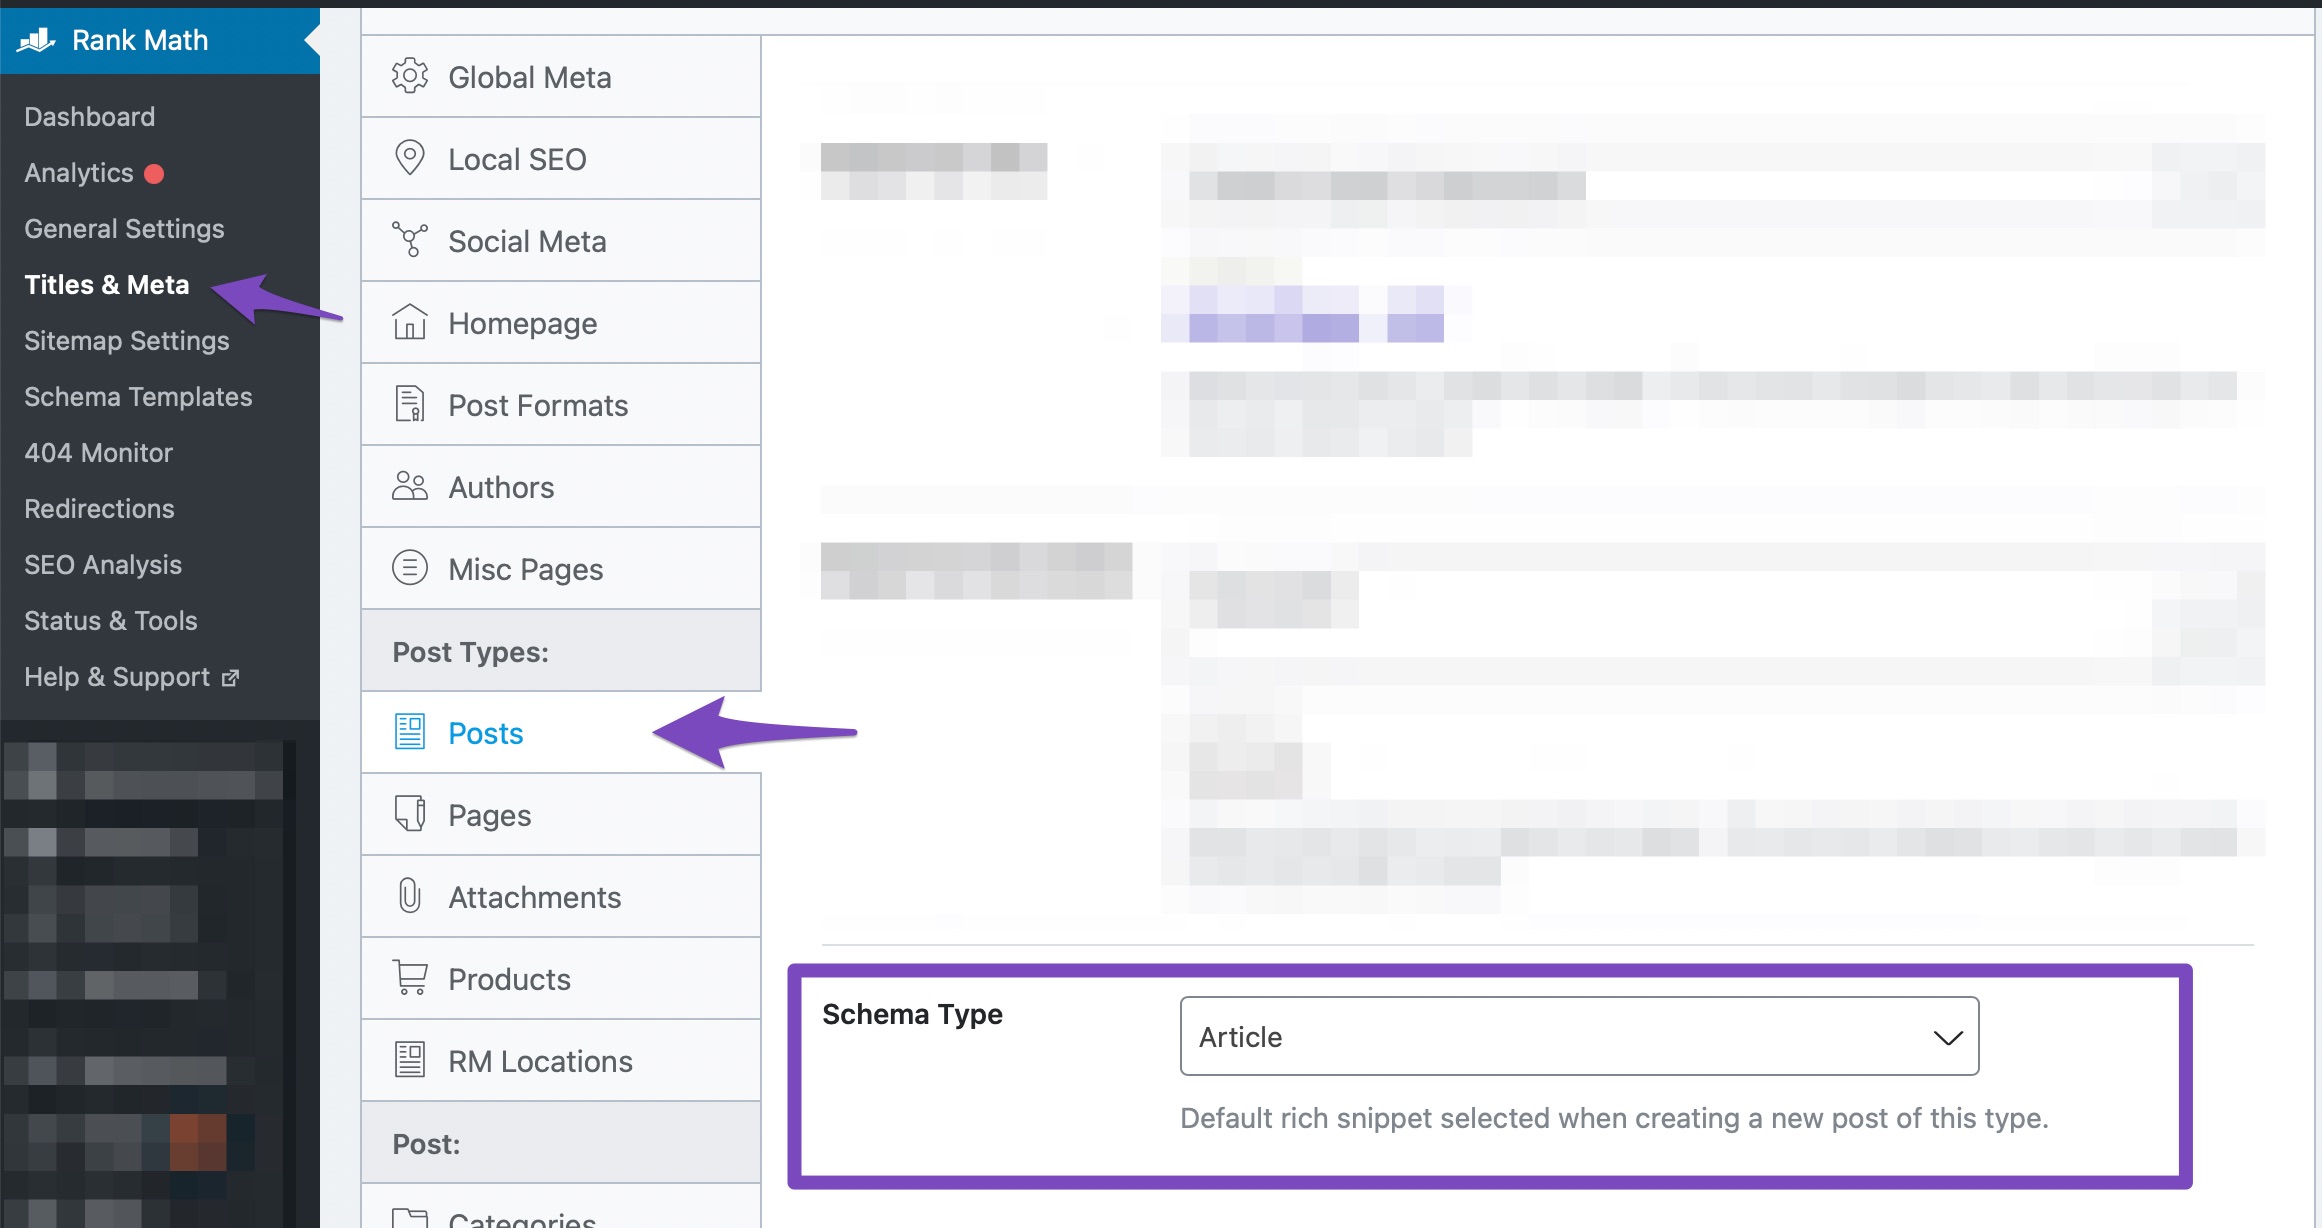Open the Misc Pages tab

coord(525,569)
